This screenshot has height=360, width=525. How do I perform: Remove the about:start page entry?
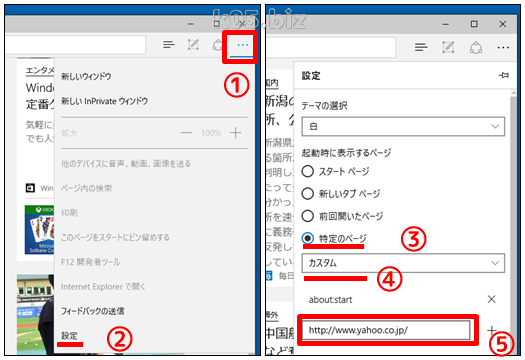coord(491,299)
